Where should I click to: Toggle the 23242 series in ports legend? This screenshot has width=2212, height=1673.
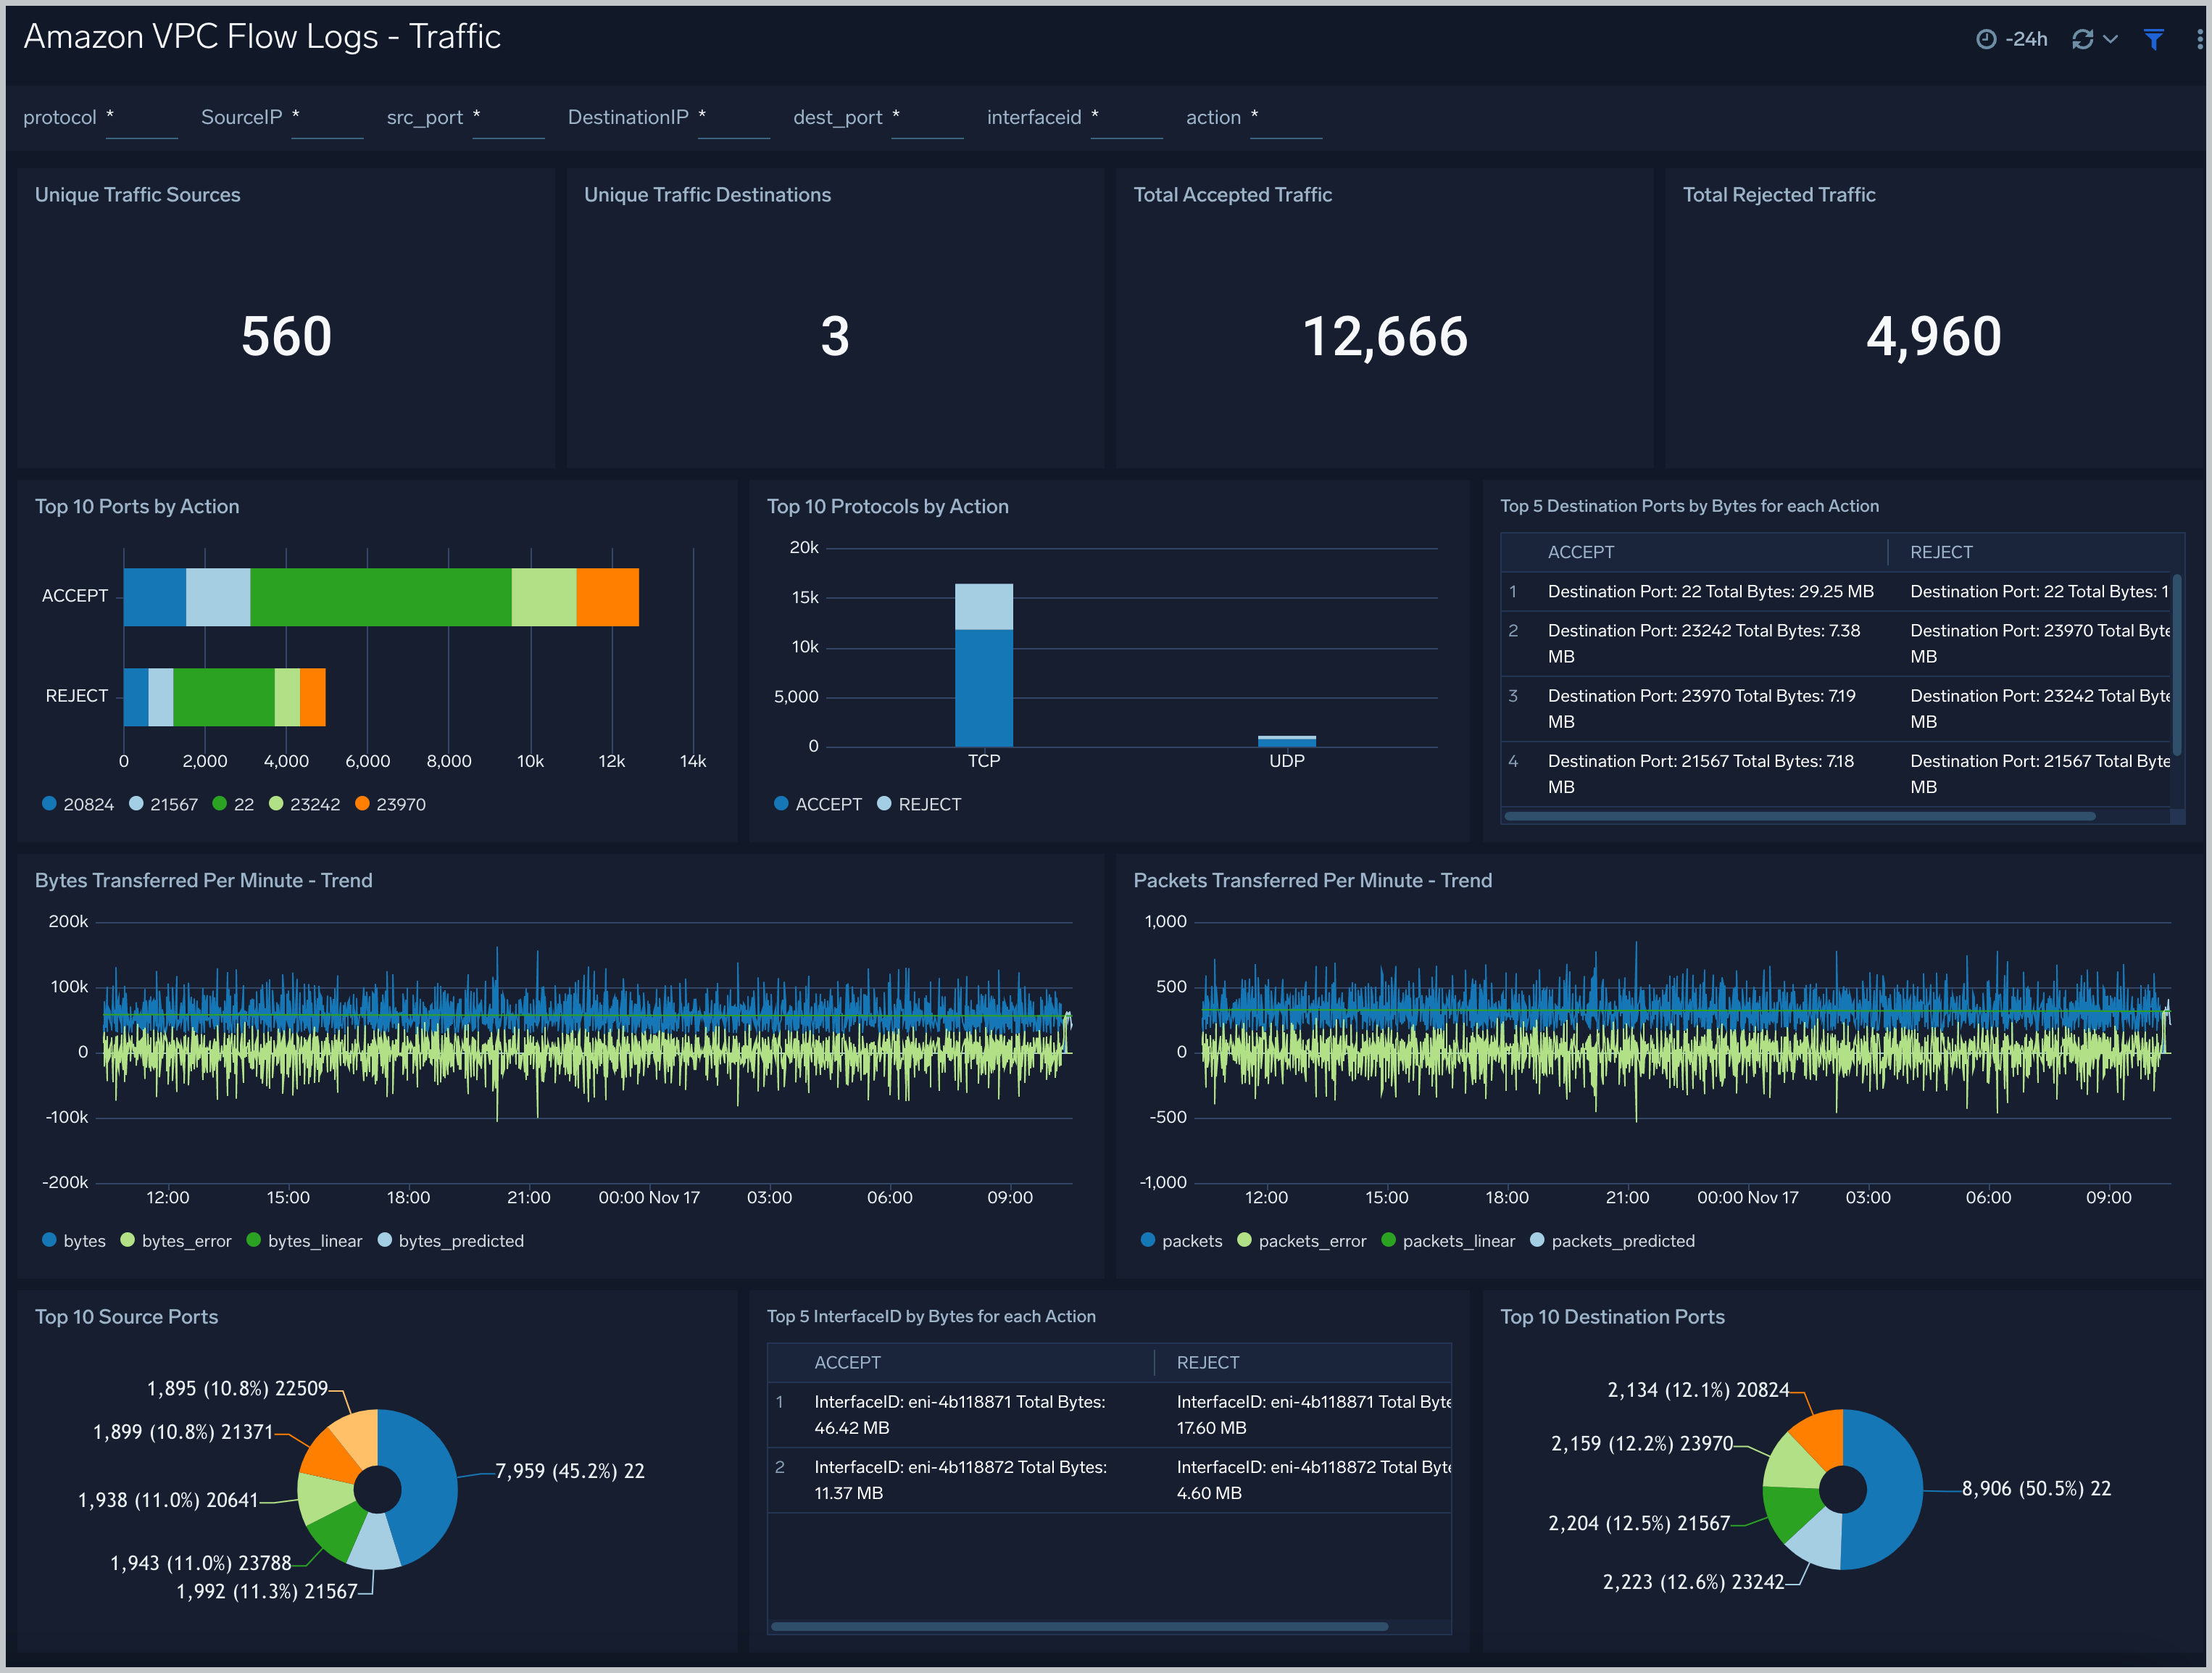tap(305, 804)
